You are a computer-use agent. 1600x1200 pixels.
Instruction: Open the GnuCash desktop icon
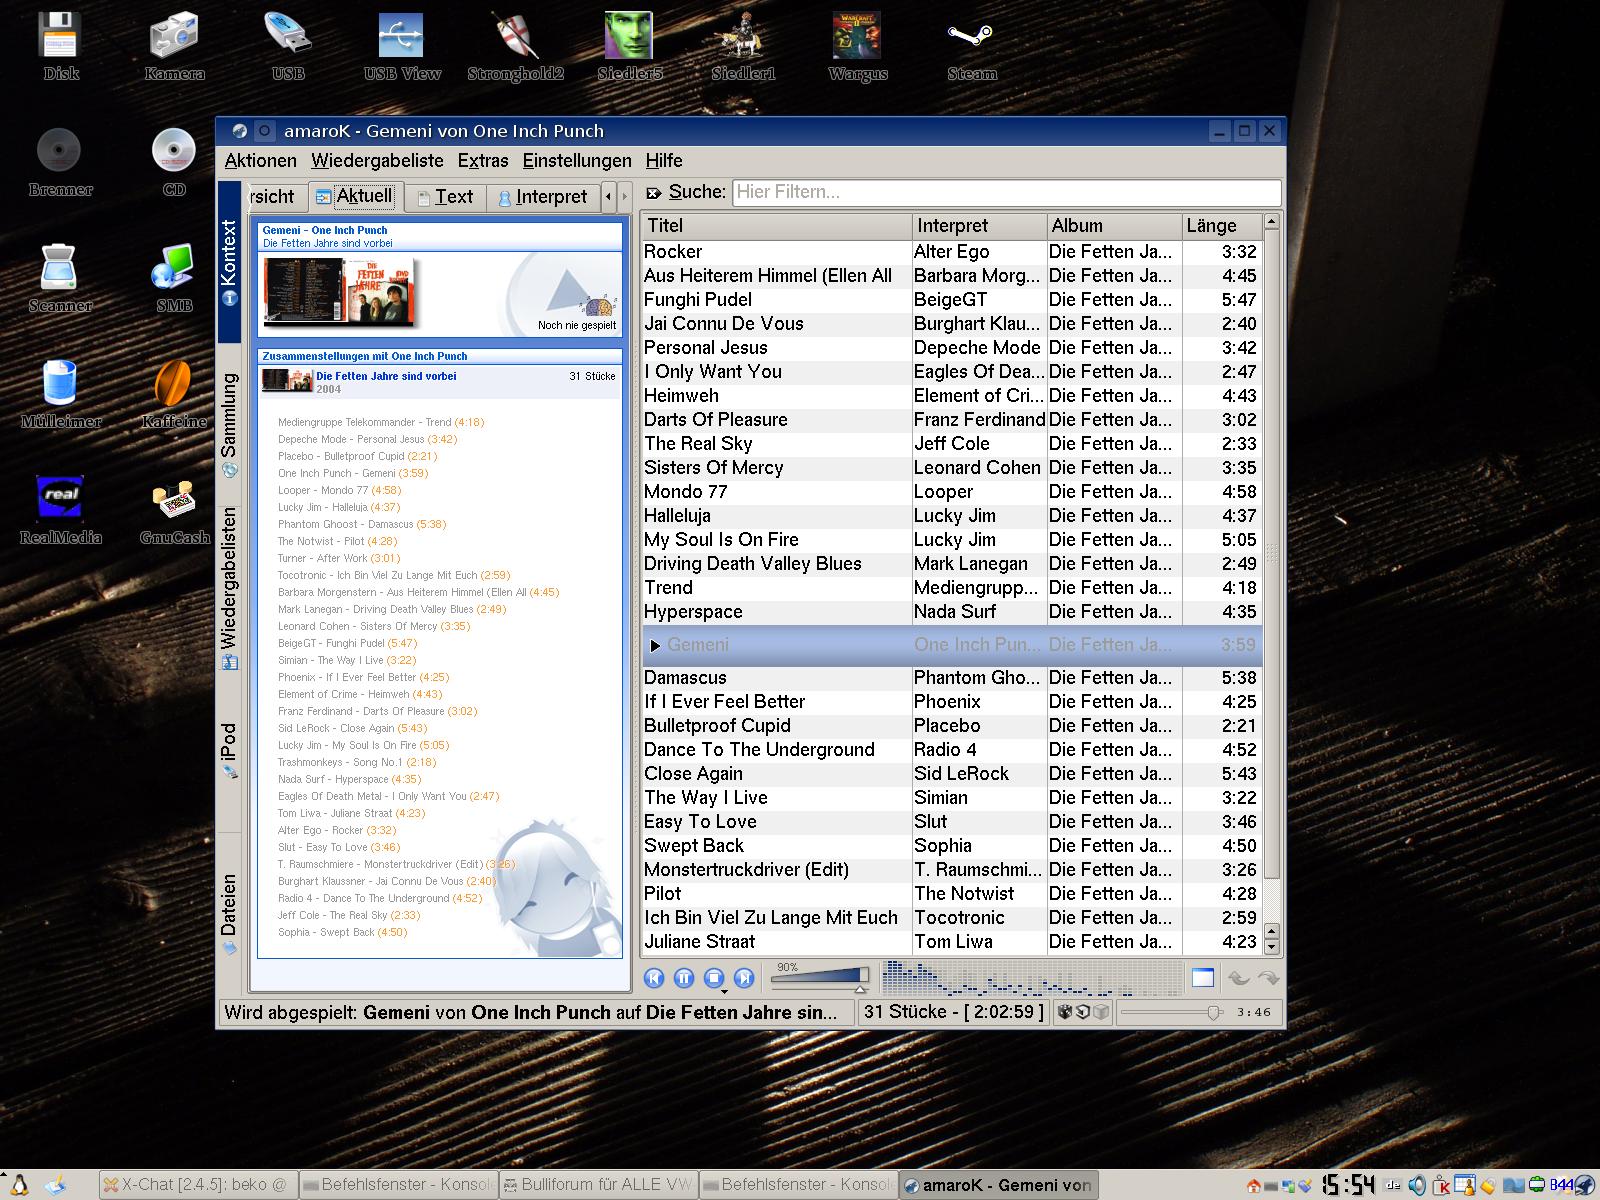pos(174,510)
